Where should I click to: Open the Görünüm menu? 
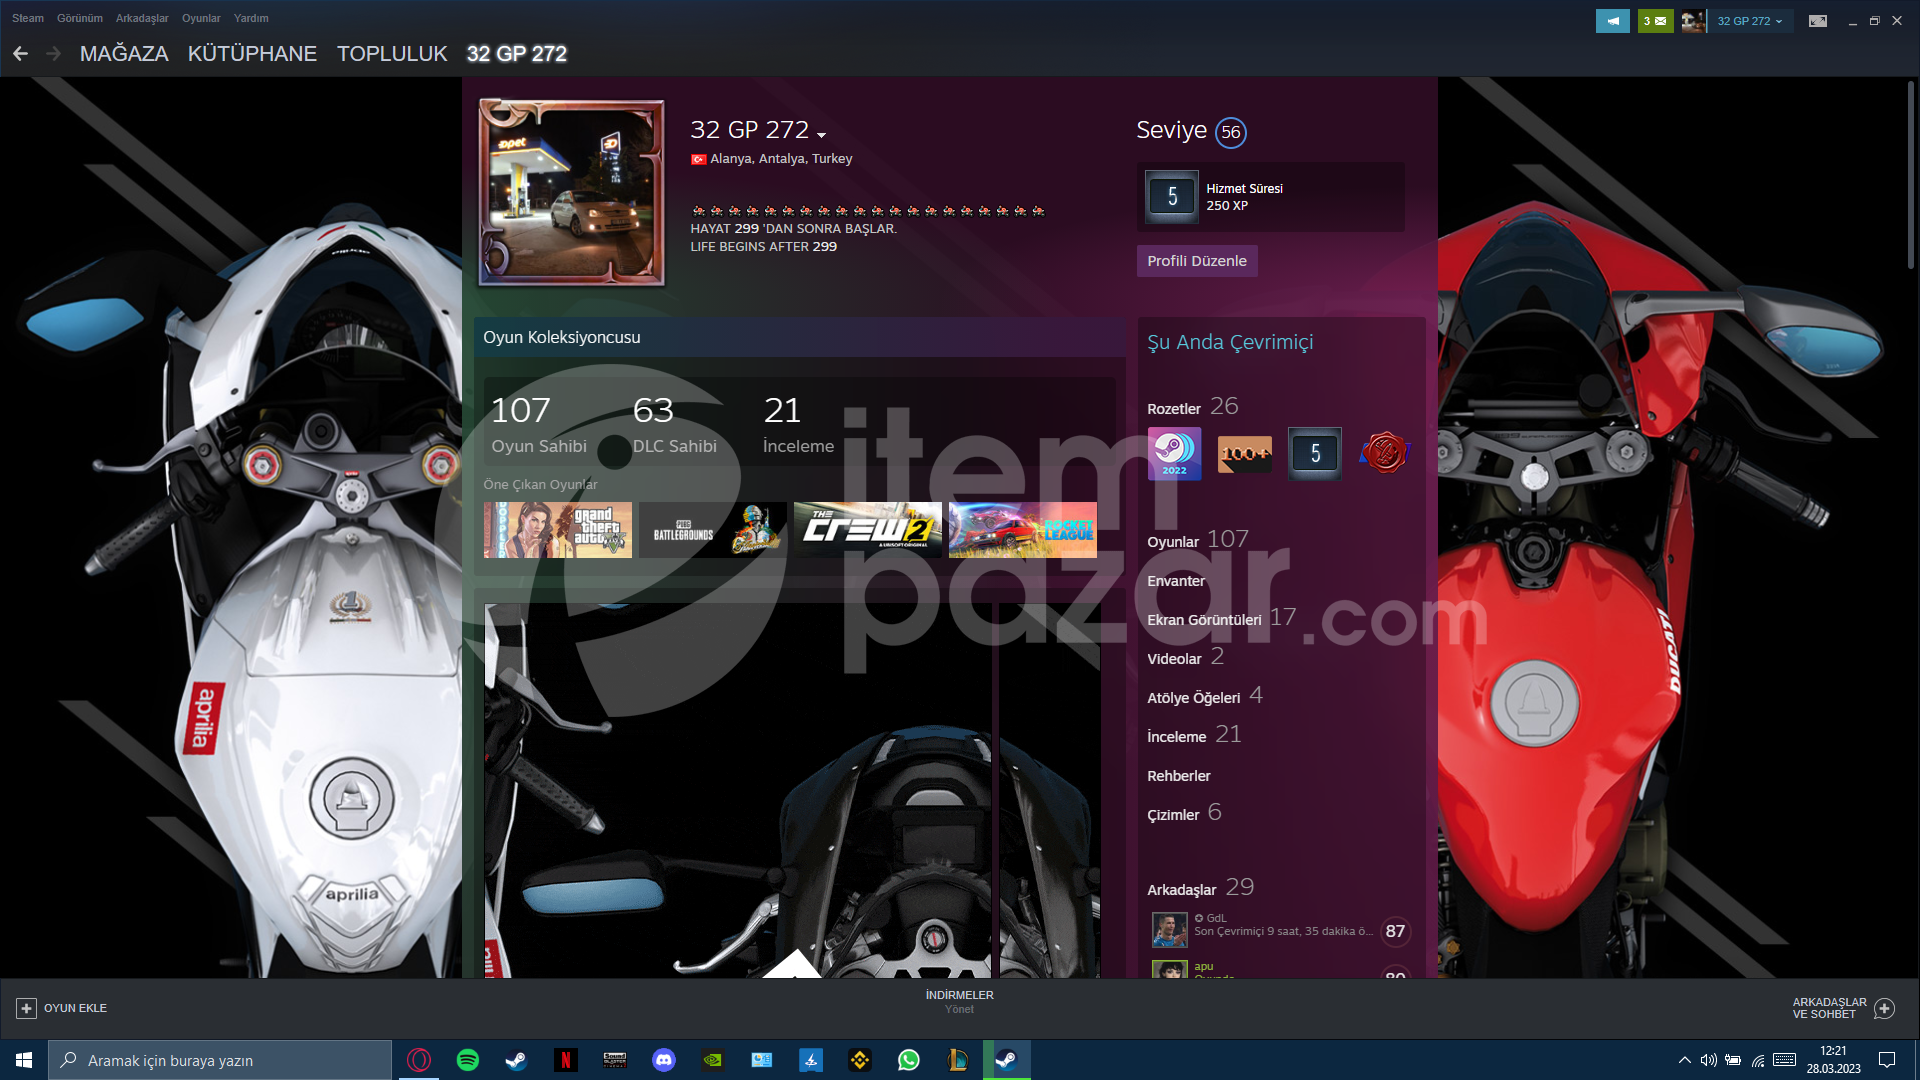[x=80, y=18]
